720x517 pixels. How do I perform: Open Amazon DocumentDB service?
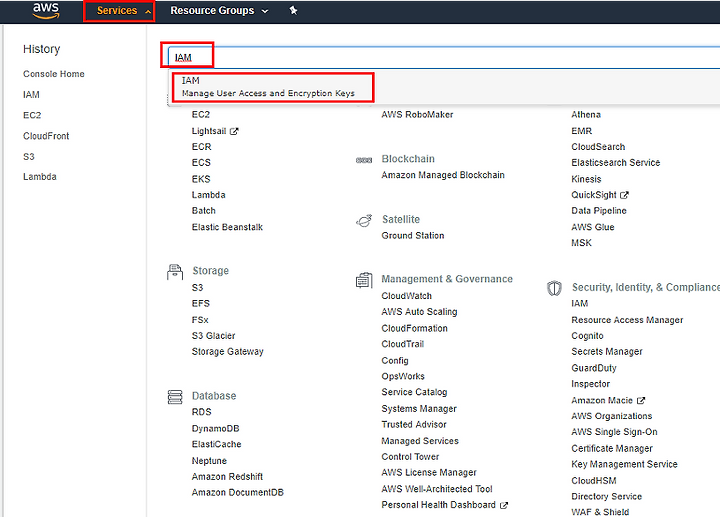[x=237, y=493]
